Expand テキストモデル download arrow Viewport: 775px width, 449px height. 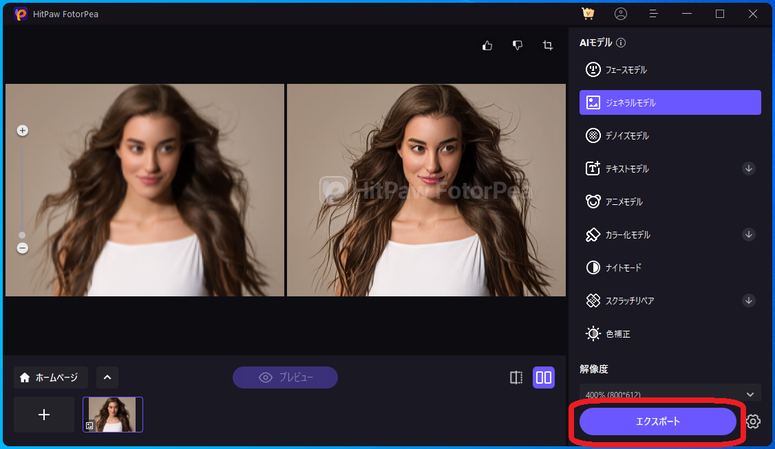748,168
